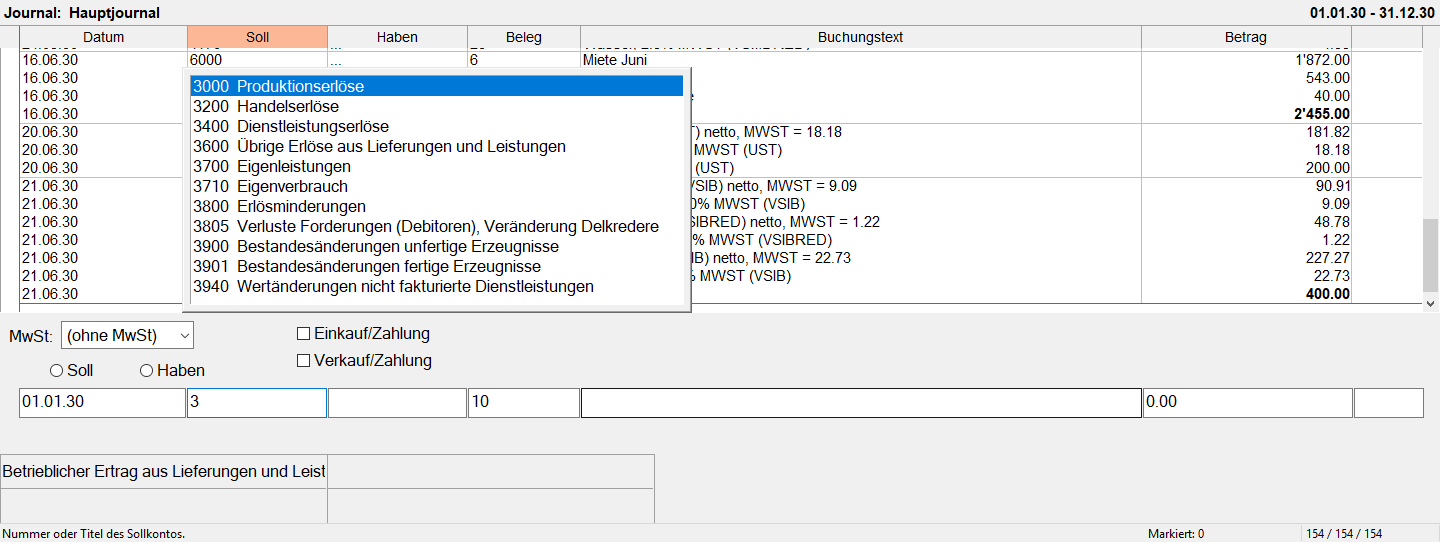Click the Beleg input field with 10
The image size is (1440, 542).
click(523, 403)
